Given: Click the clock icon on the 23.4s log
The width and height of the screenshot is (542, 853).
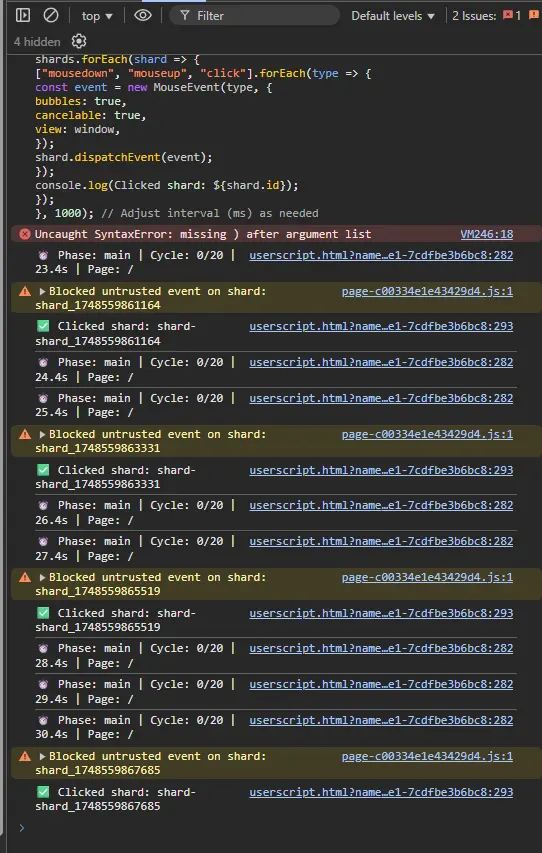Looking at the screenshot, I should 43,255.
